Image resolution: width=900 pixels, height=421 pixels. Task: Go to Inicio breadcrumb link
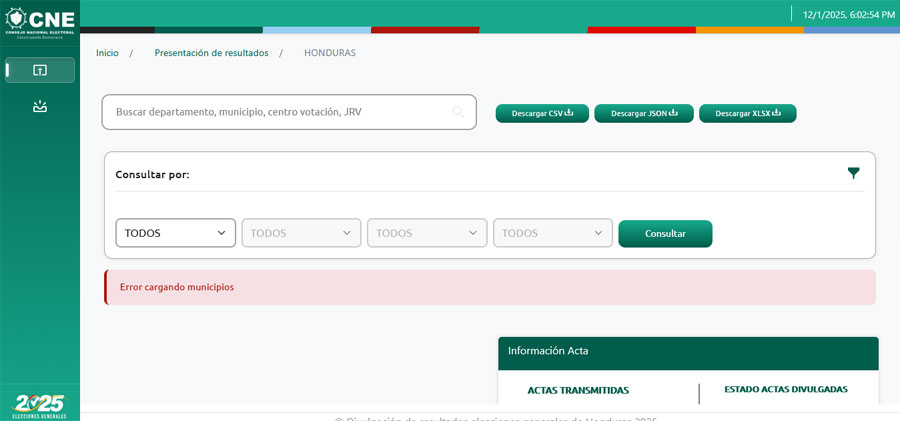click(x=107, y=53)
